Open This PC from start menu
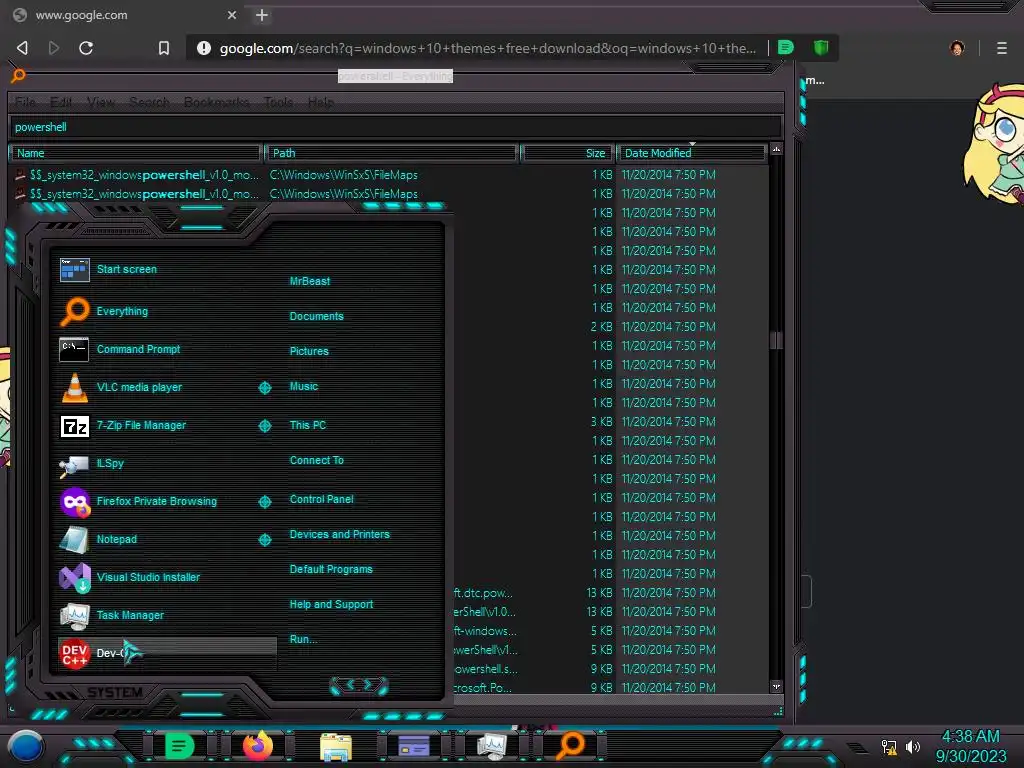This screenshot has height=768, width=1024. coord(308,425)
